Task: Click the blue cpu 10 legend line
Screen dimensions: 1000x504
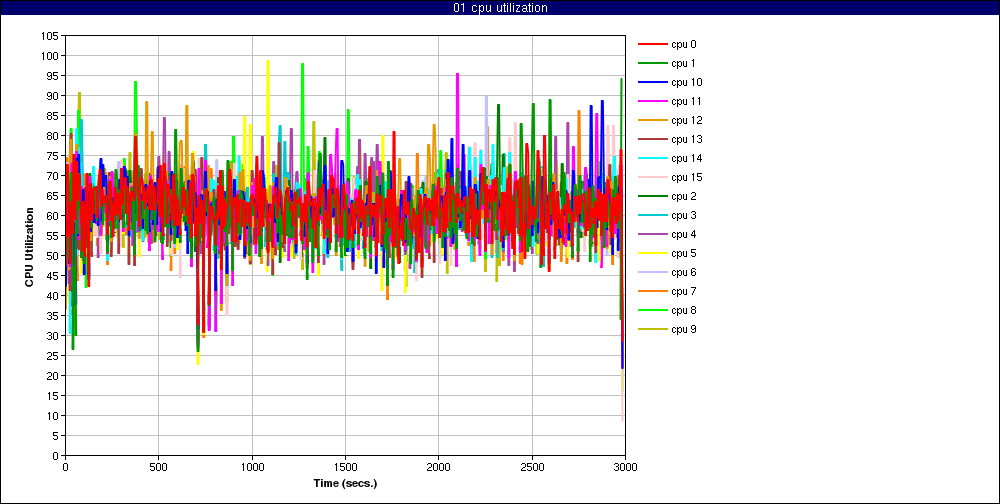Action: 652,82
